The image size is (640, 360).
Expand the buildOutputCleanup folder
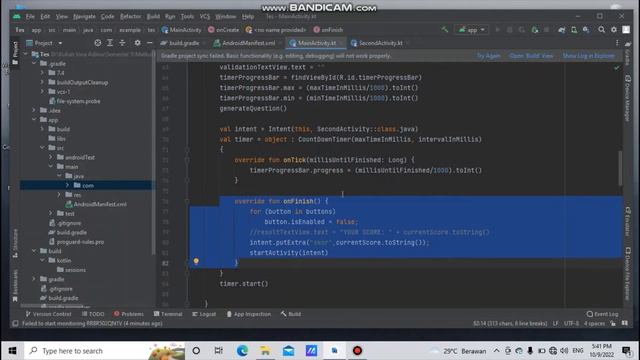(42, 82)
